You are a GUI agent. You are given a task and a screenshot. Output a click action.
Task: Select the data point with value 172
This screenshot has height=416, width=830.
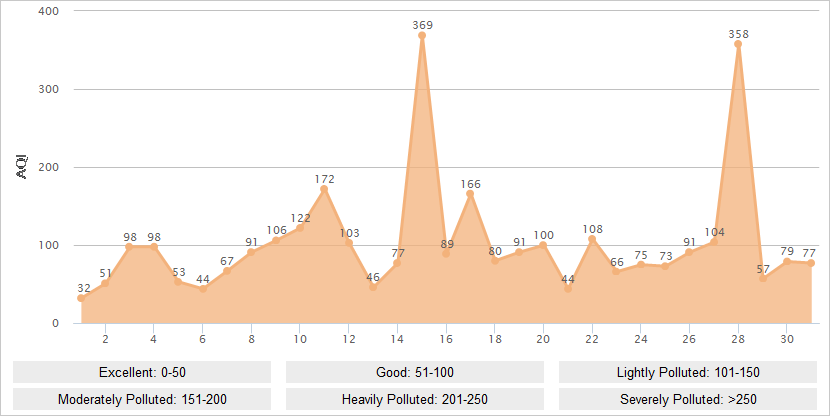coord(324,189)
